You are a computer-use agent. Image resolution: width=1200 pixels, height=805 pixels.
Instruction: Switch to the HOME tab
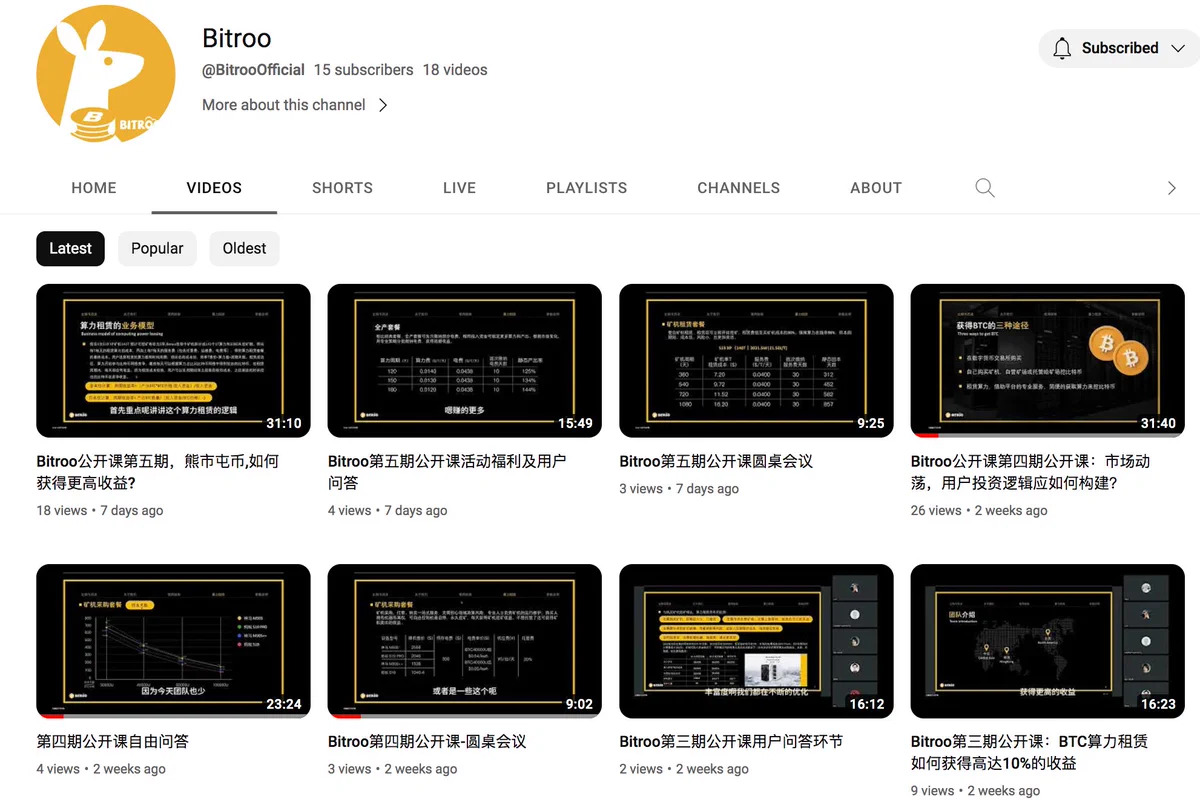94,187
